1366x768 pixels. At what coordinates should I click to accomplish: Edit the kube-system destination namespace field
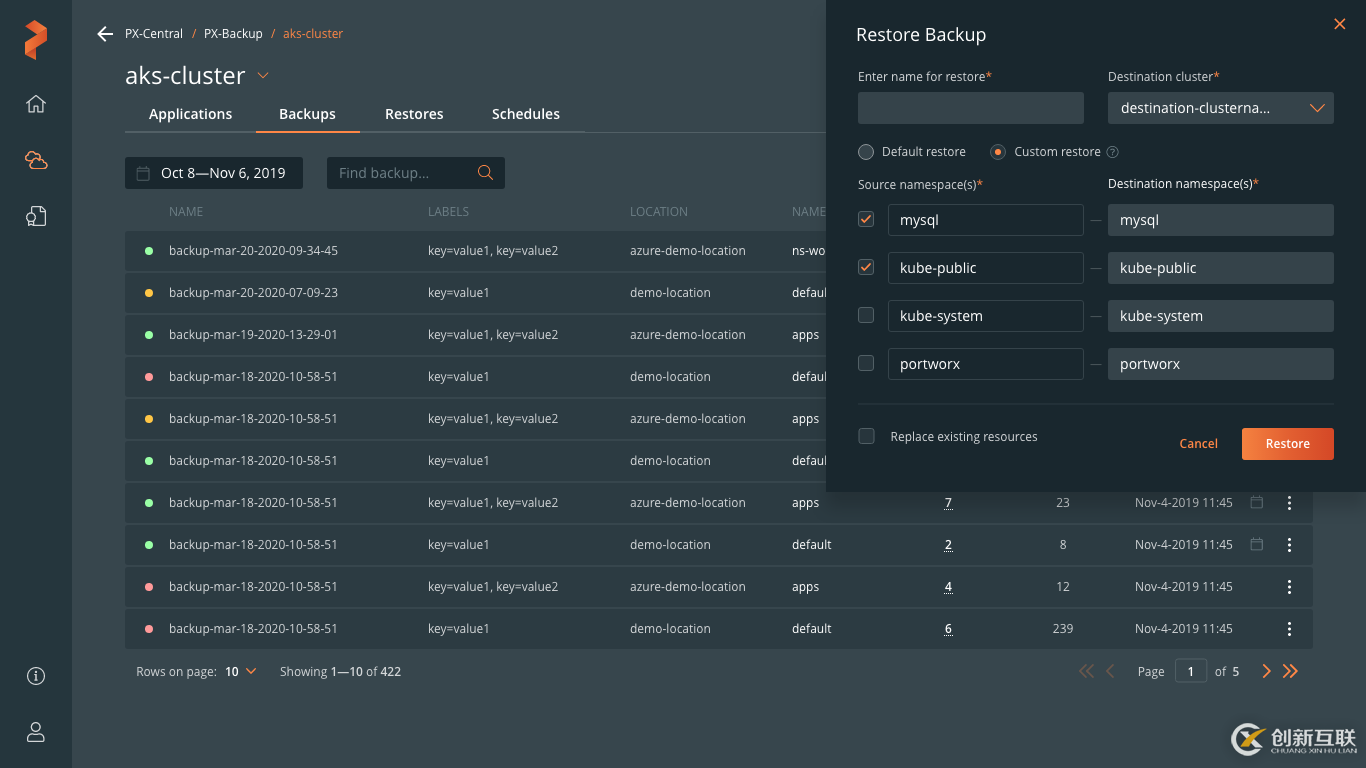click(1221, 316)
